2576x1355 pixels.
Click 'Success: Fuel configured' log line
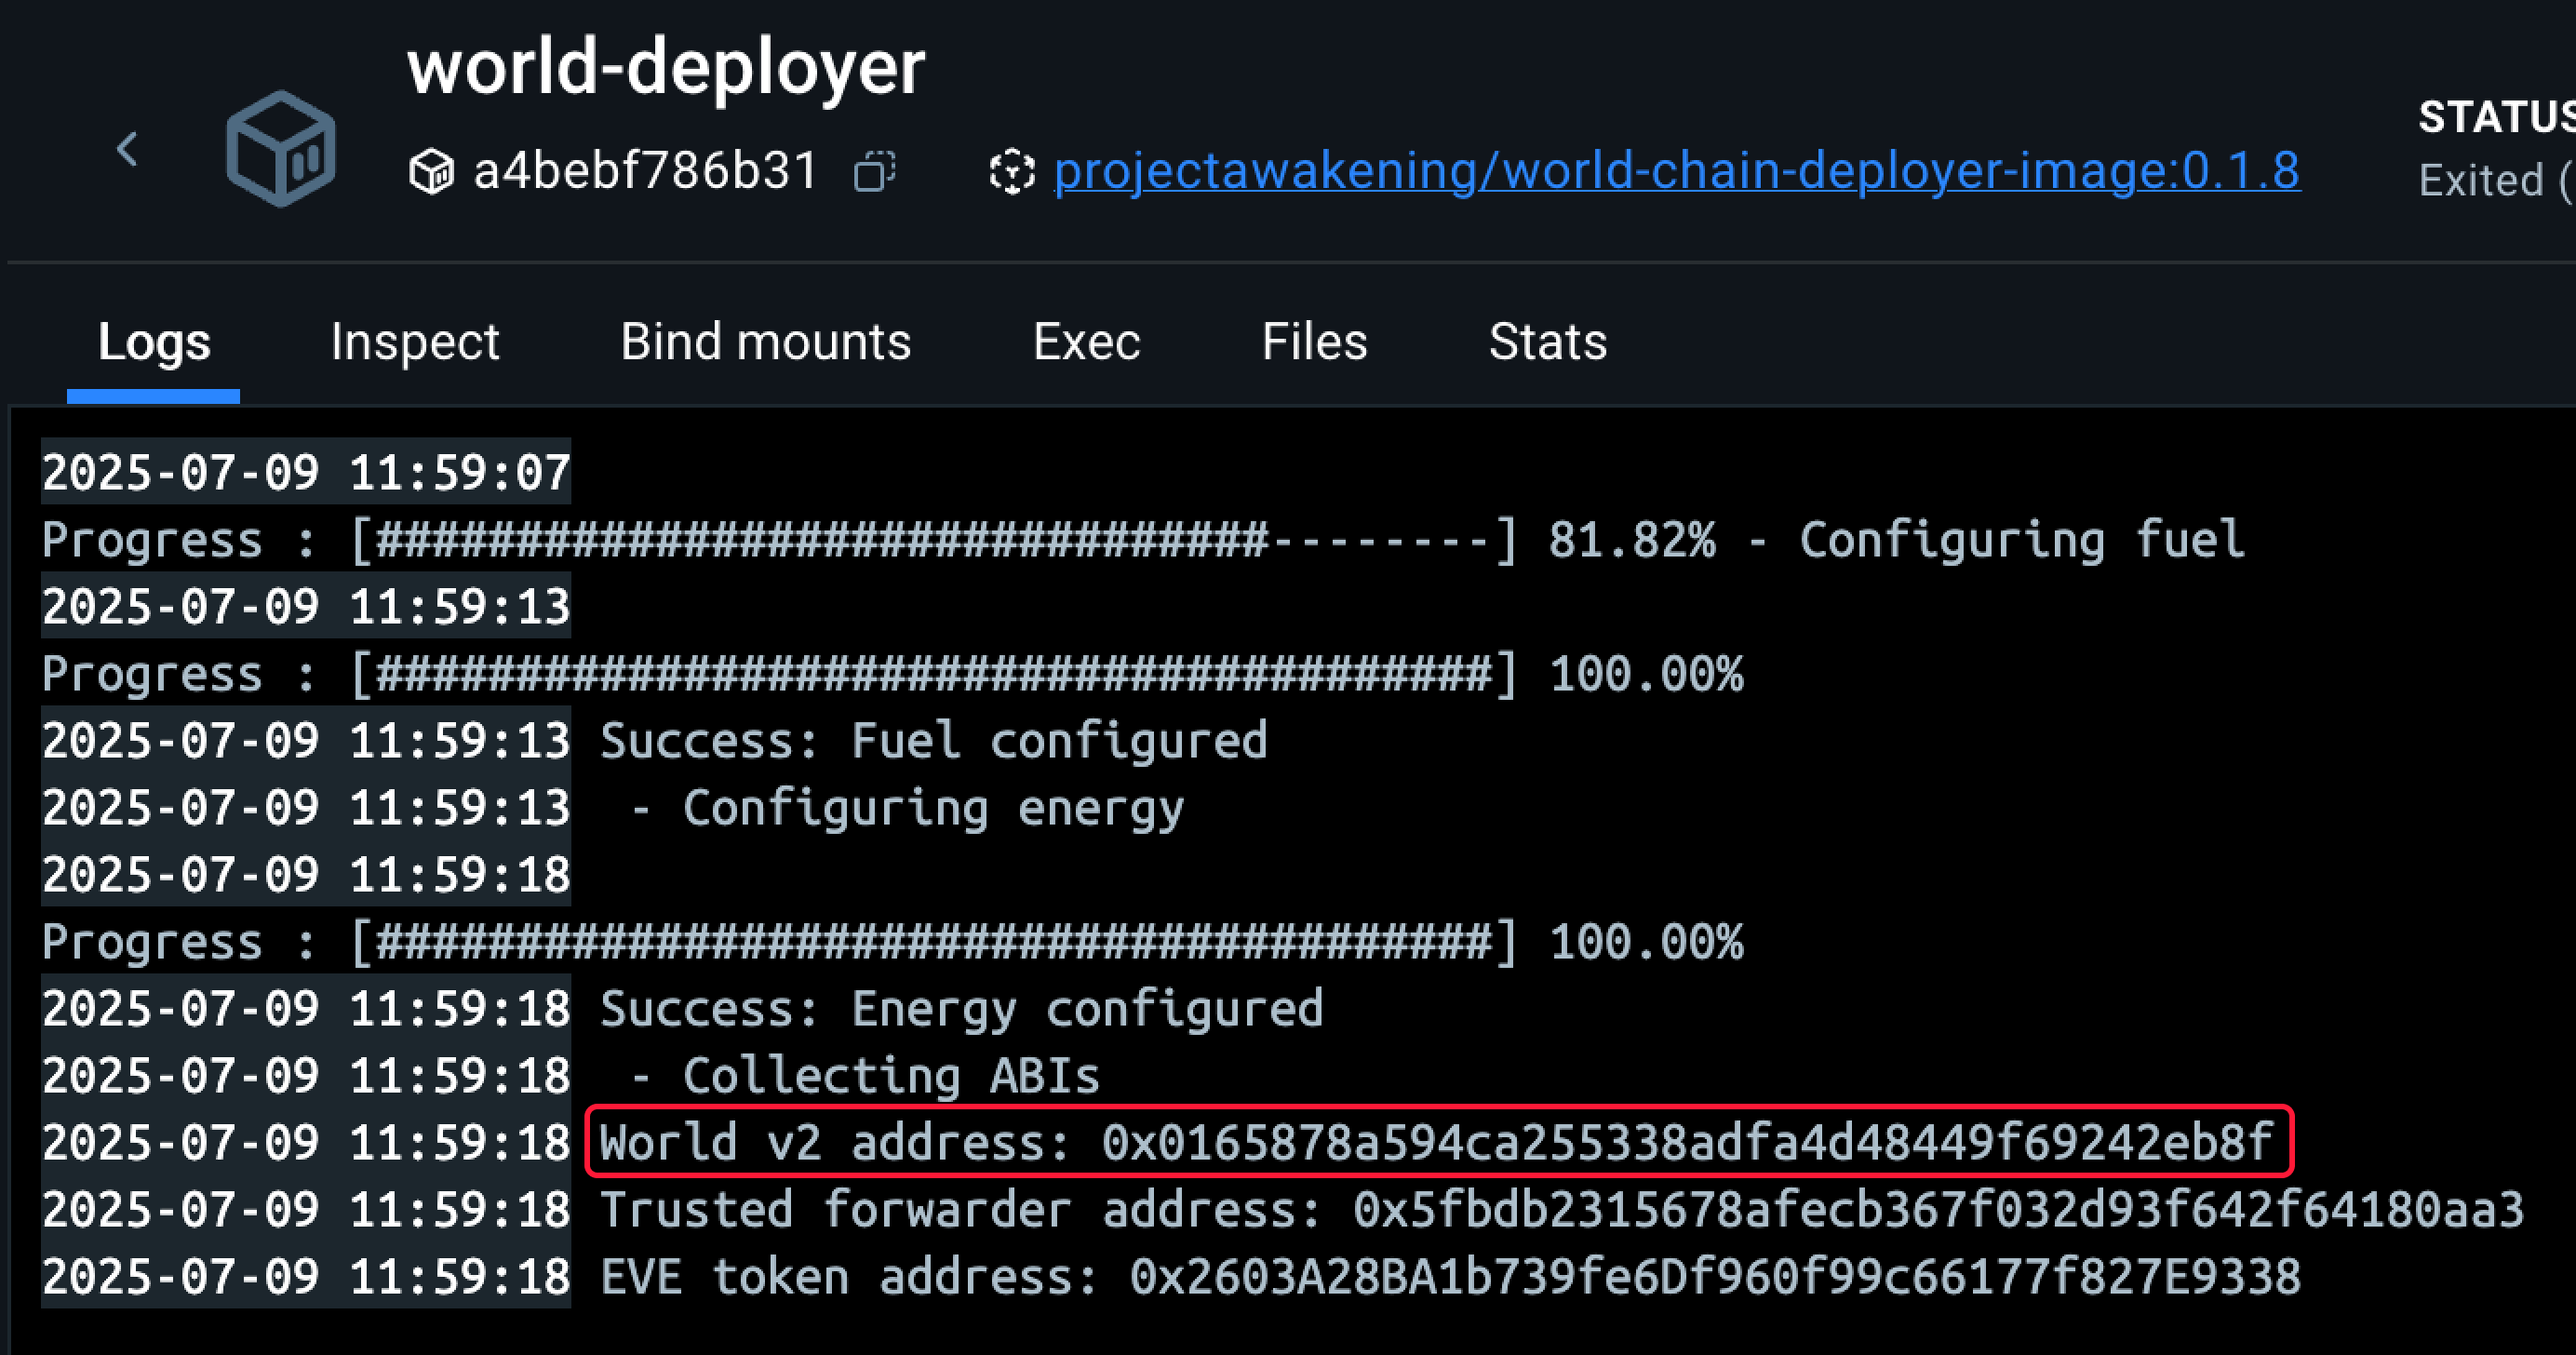coord(934,741)
